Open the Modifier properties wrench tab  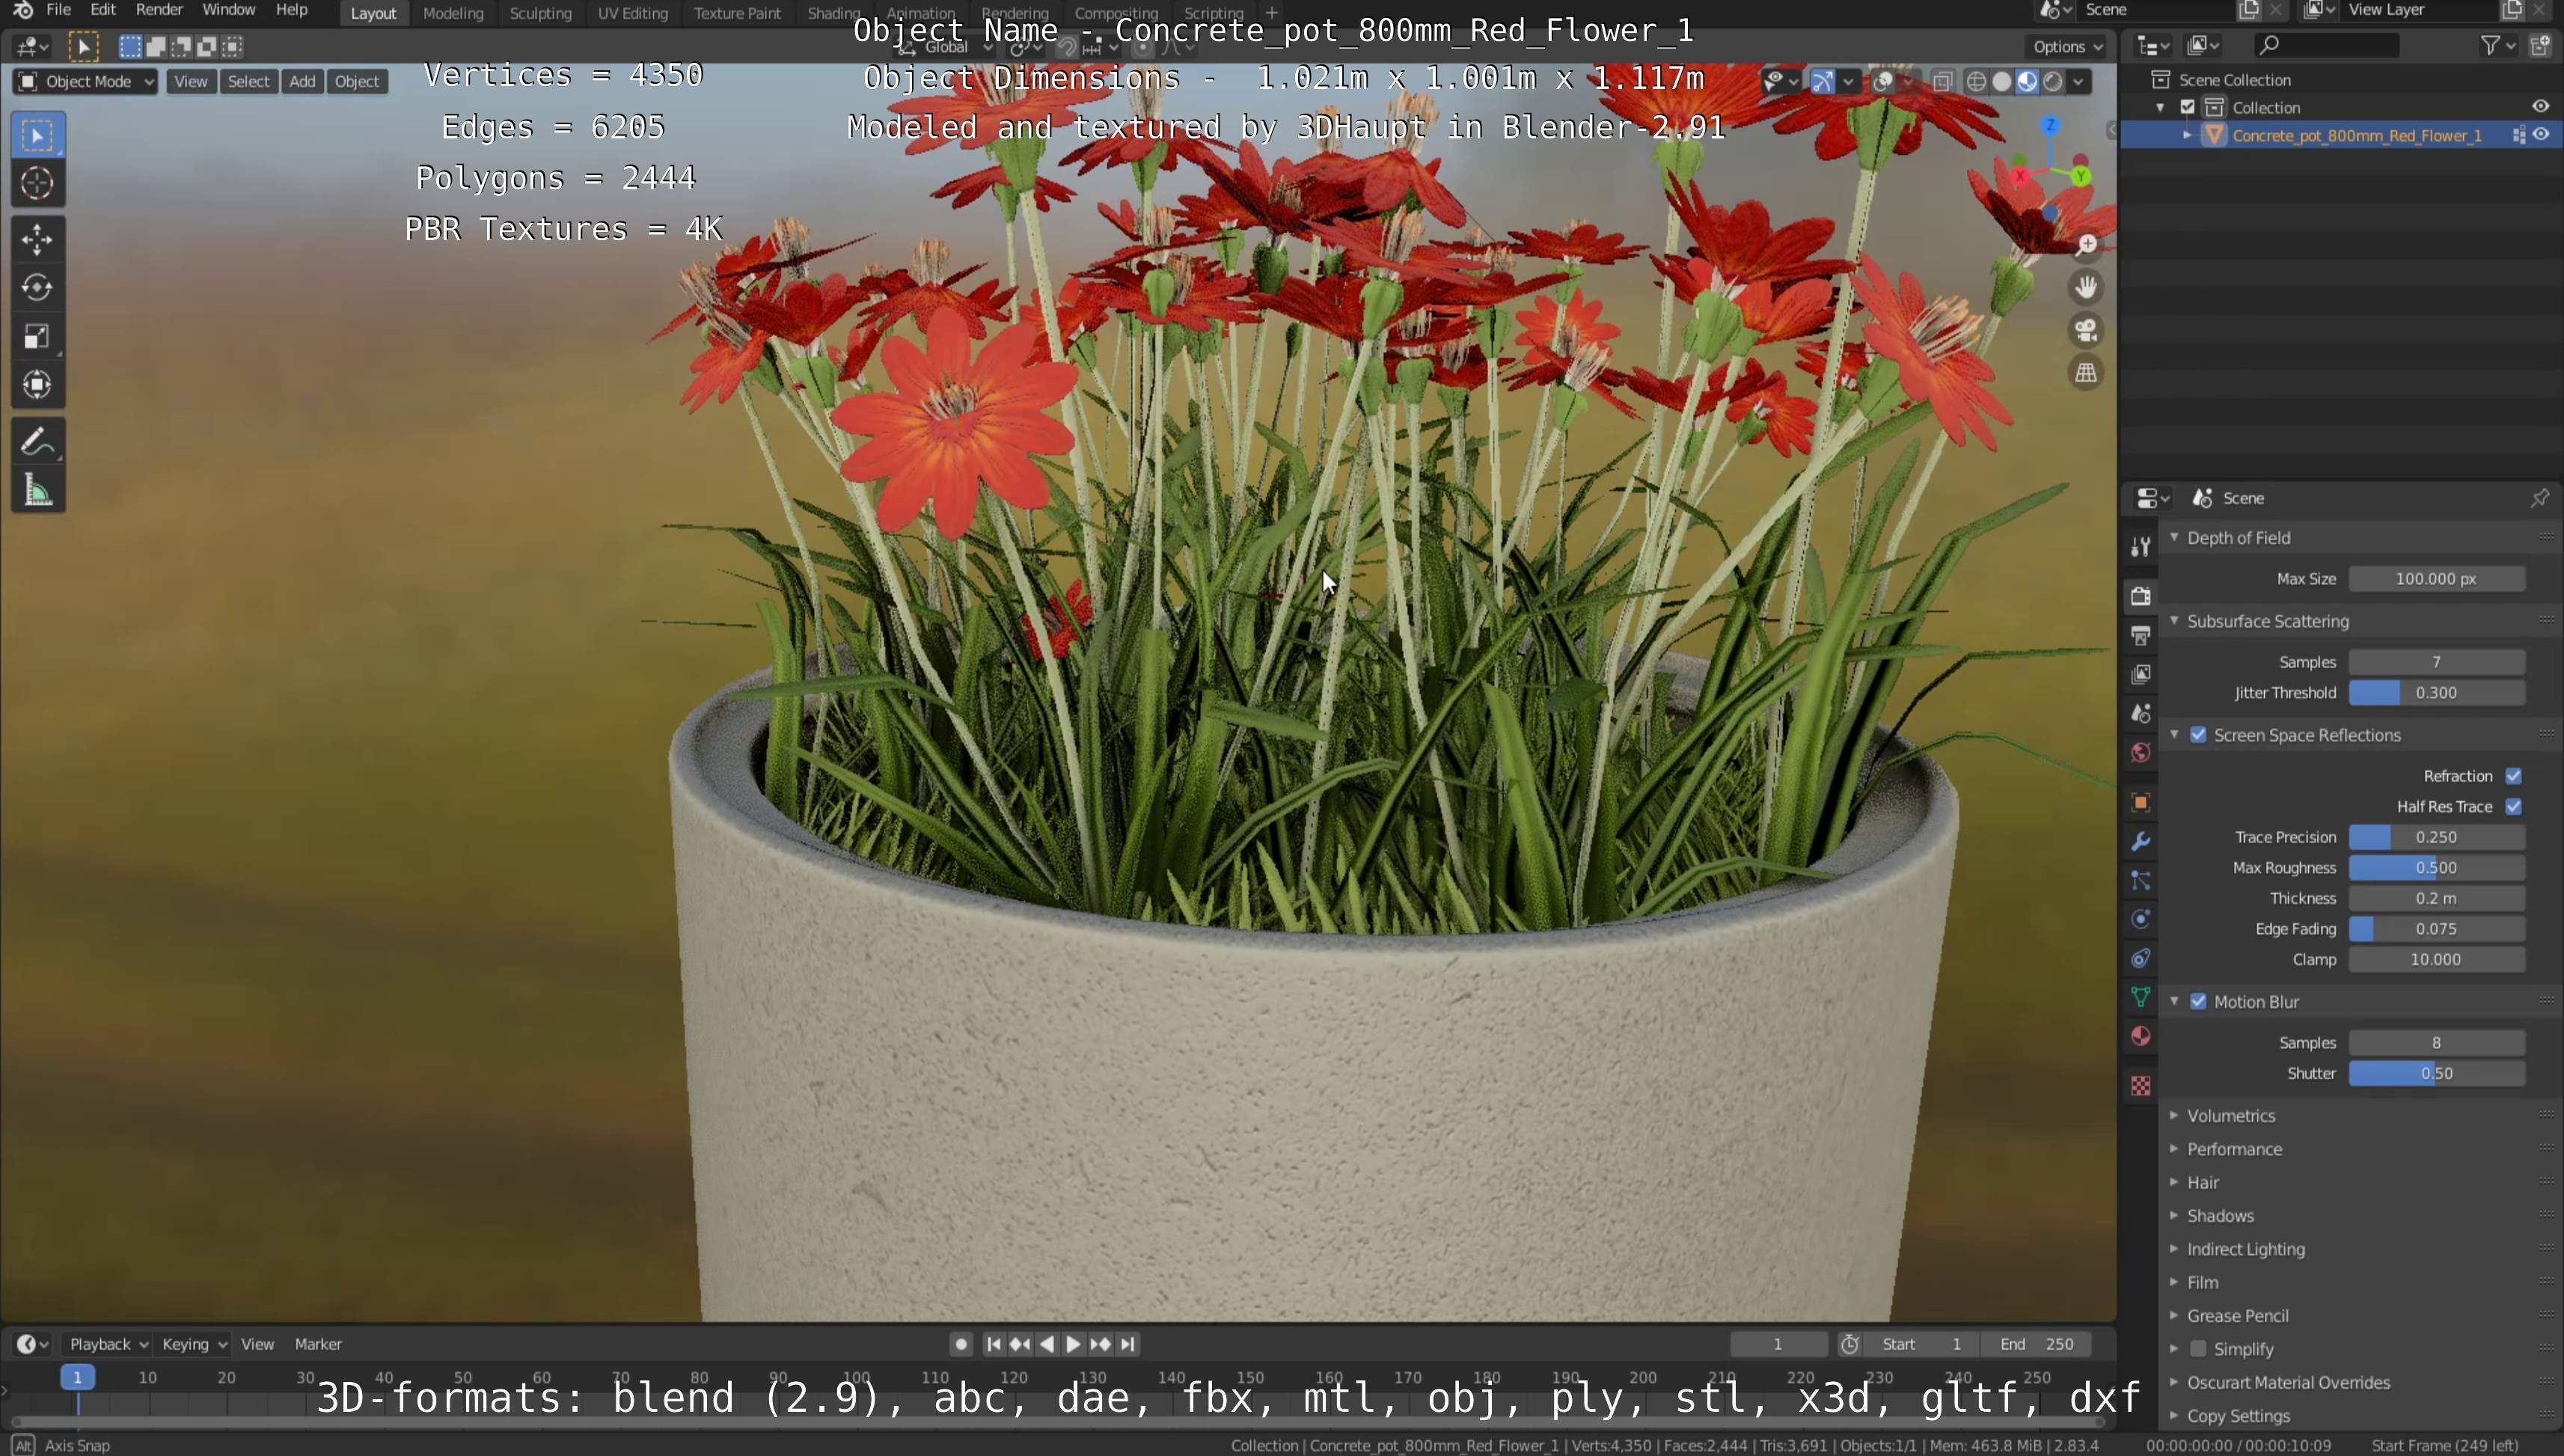[2140, 841]
